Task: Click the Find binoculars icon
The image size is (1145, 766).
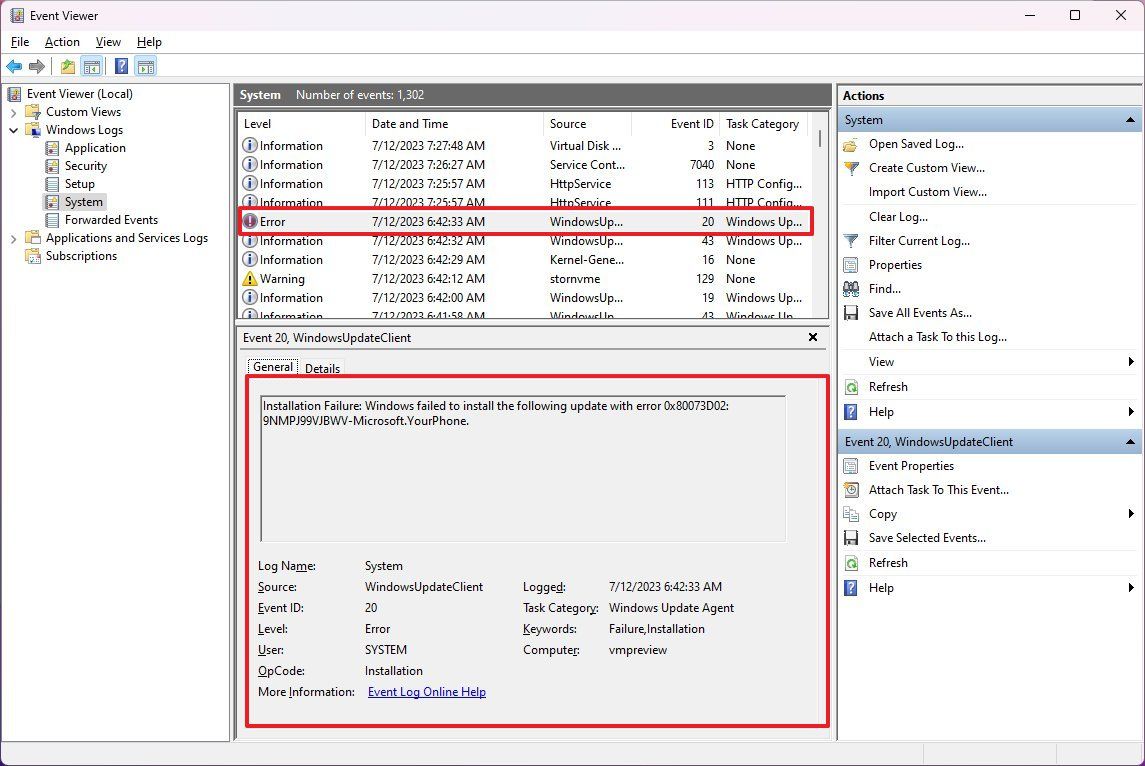Action: (x=849, y=288)
